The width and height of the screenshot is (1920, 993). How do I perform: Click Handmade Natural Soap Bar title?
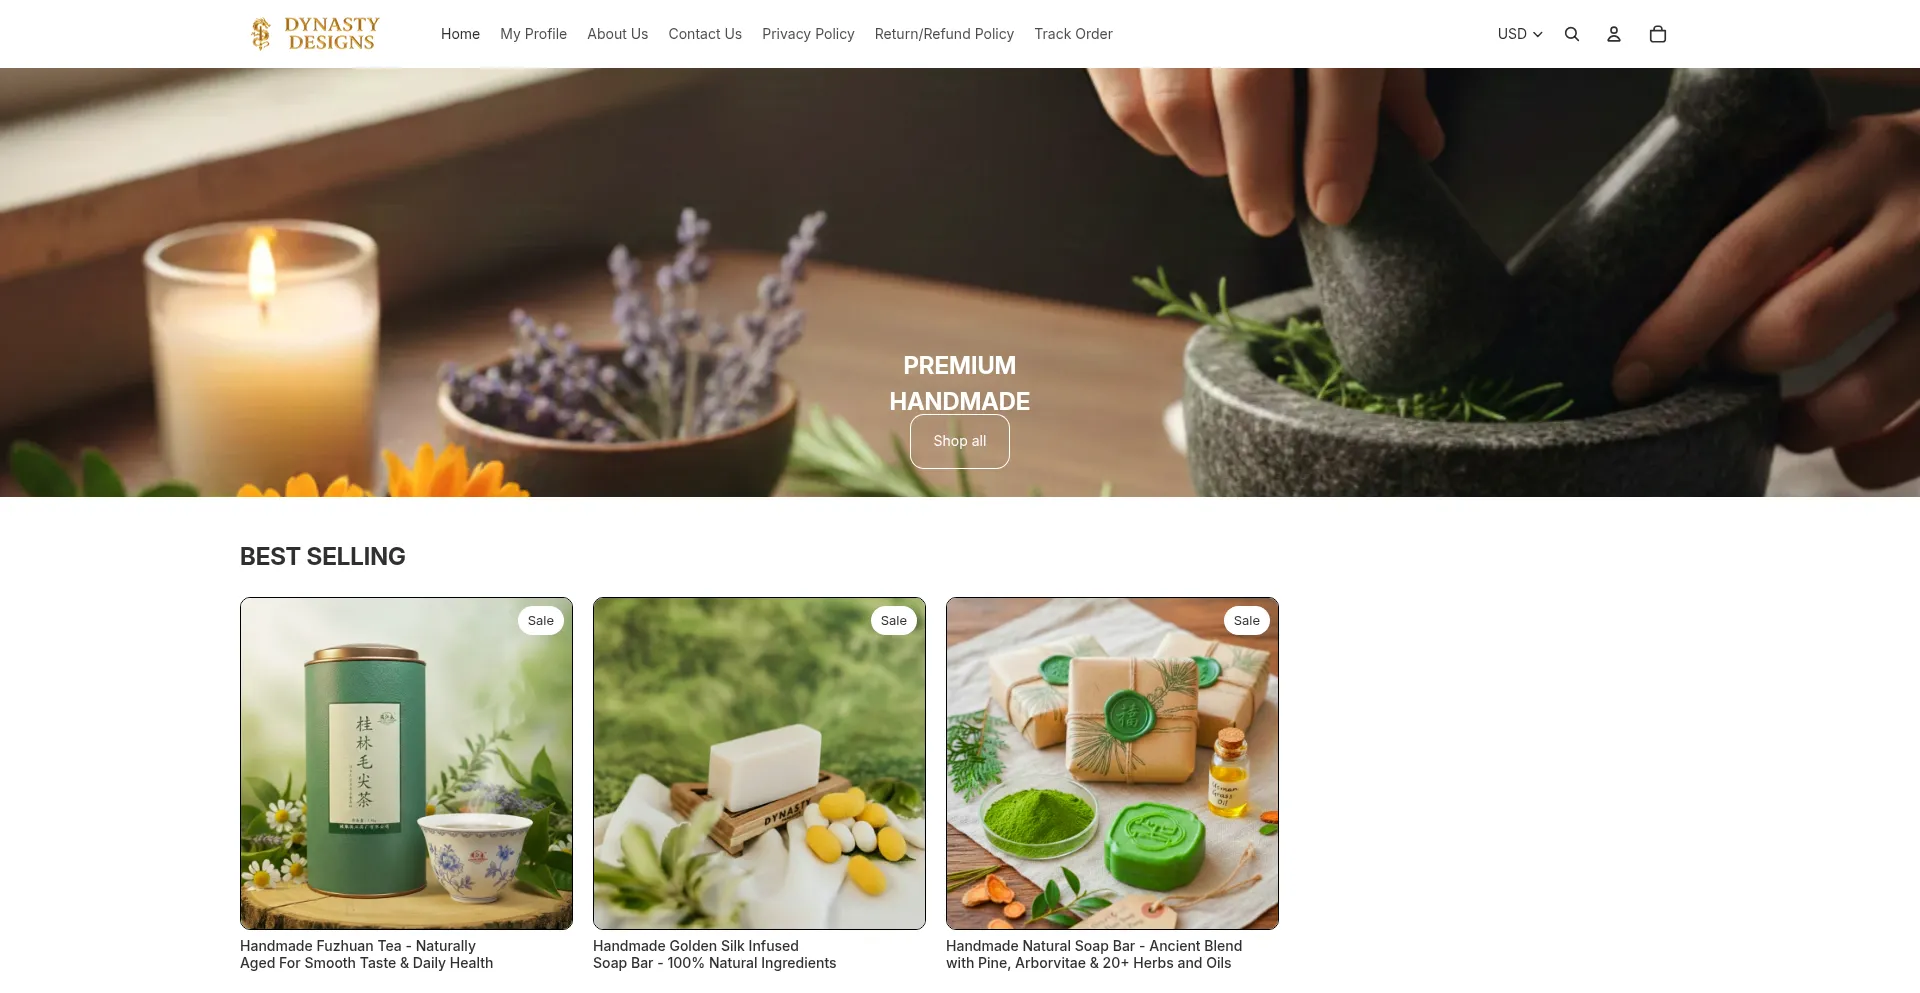1094,954
